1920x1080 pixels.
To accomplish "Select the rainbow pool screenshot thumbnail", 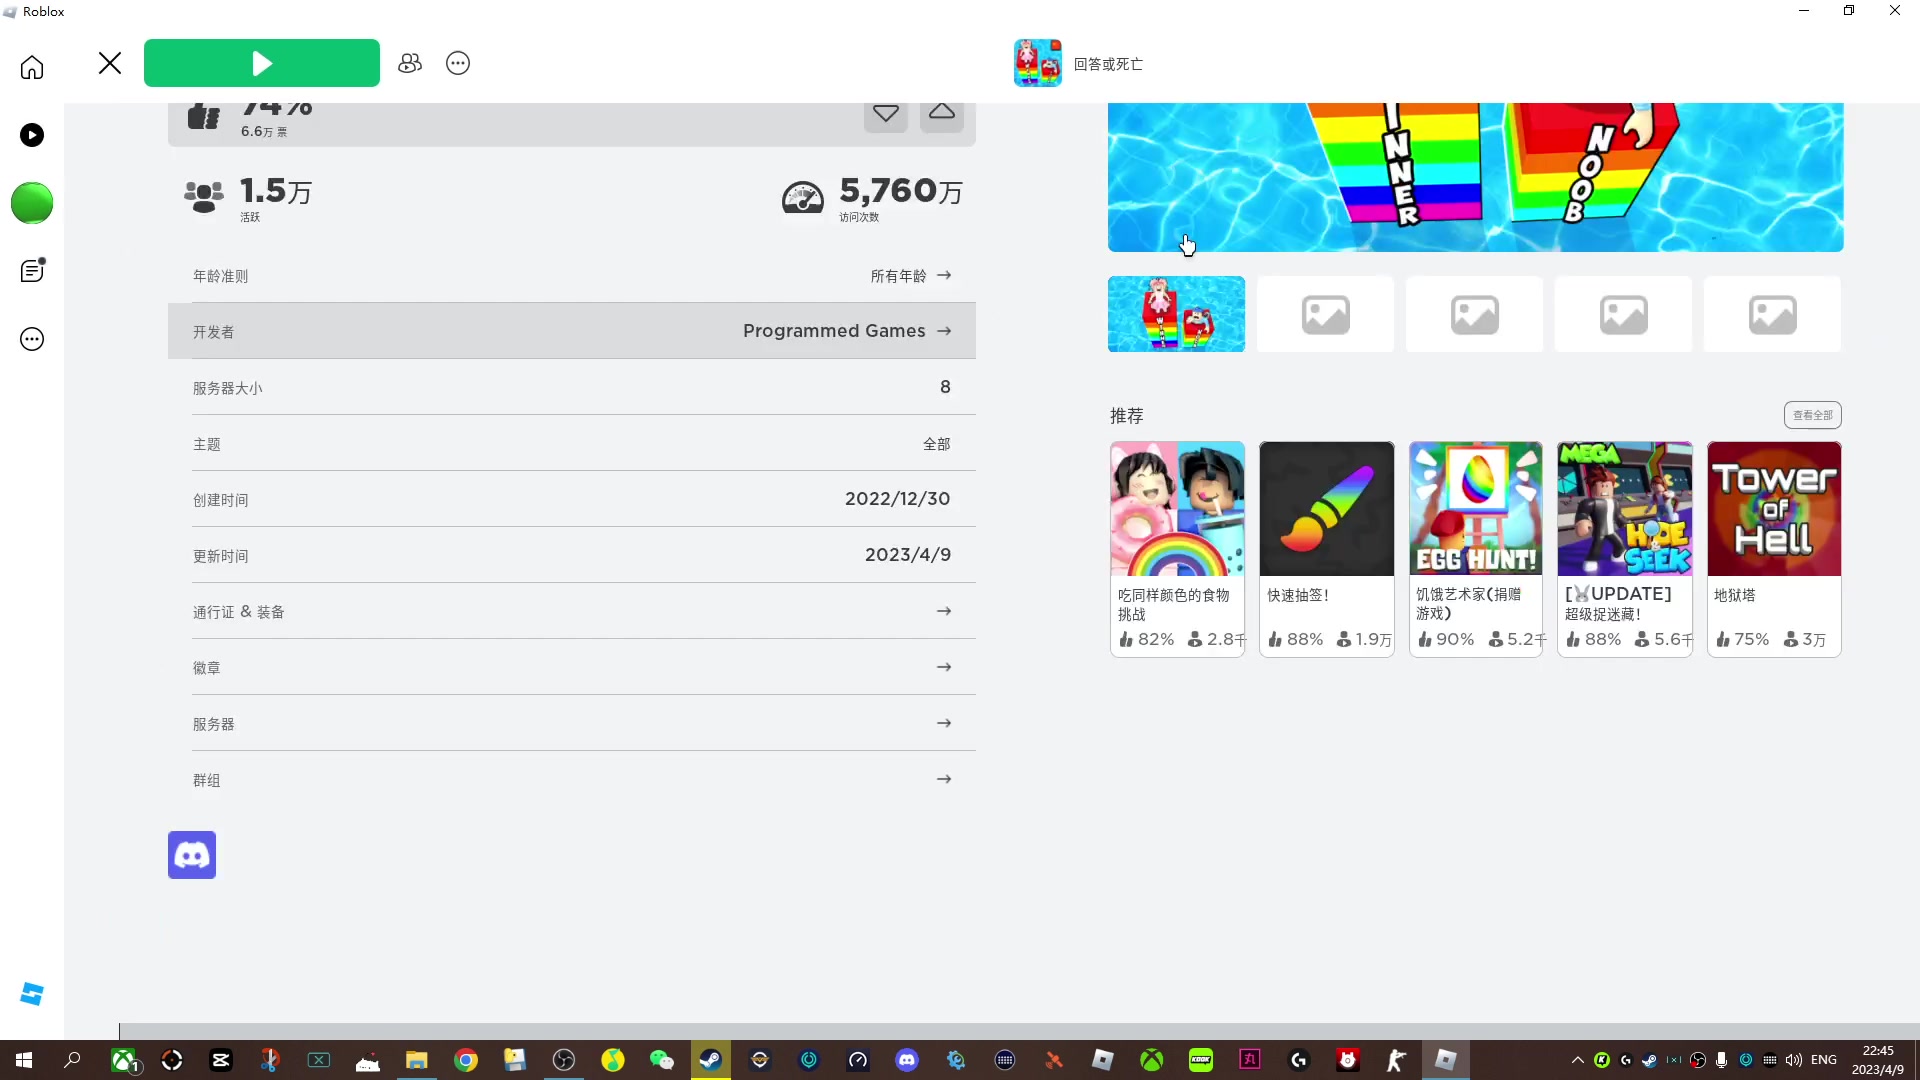I will pyautogui.click(x=1176, y=314).
